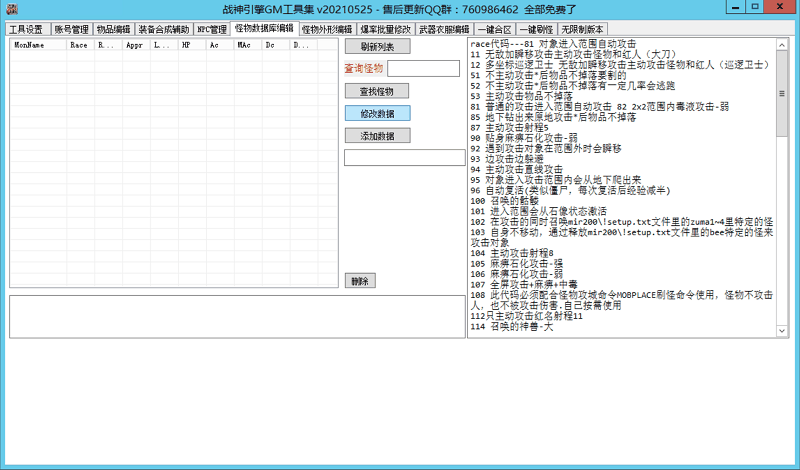Screen dimensions: 800x470
Task: Open the 工具设置 tab
Action: 26,29
